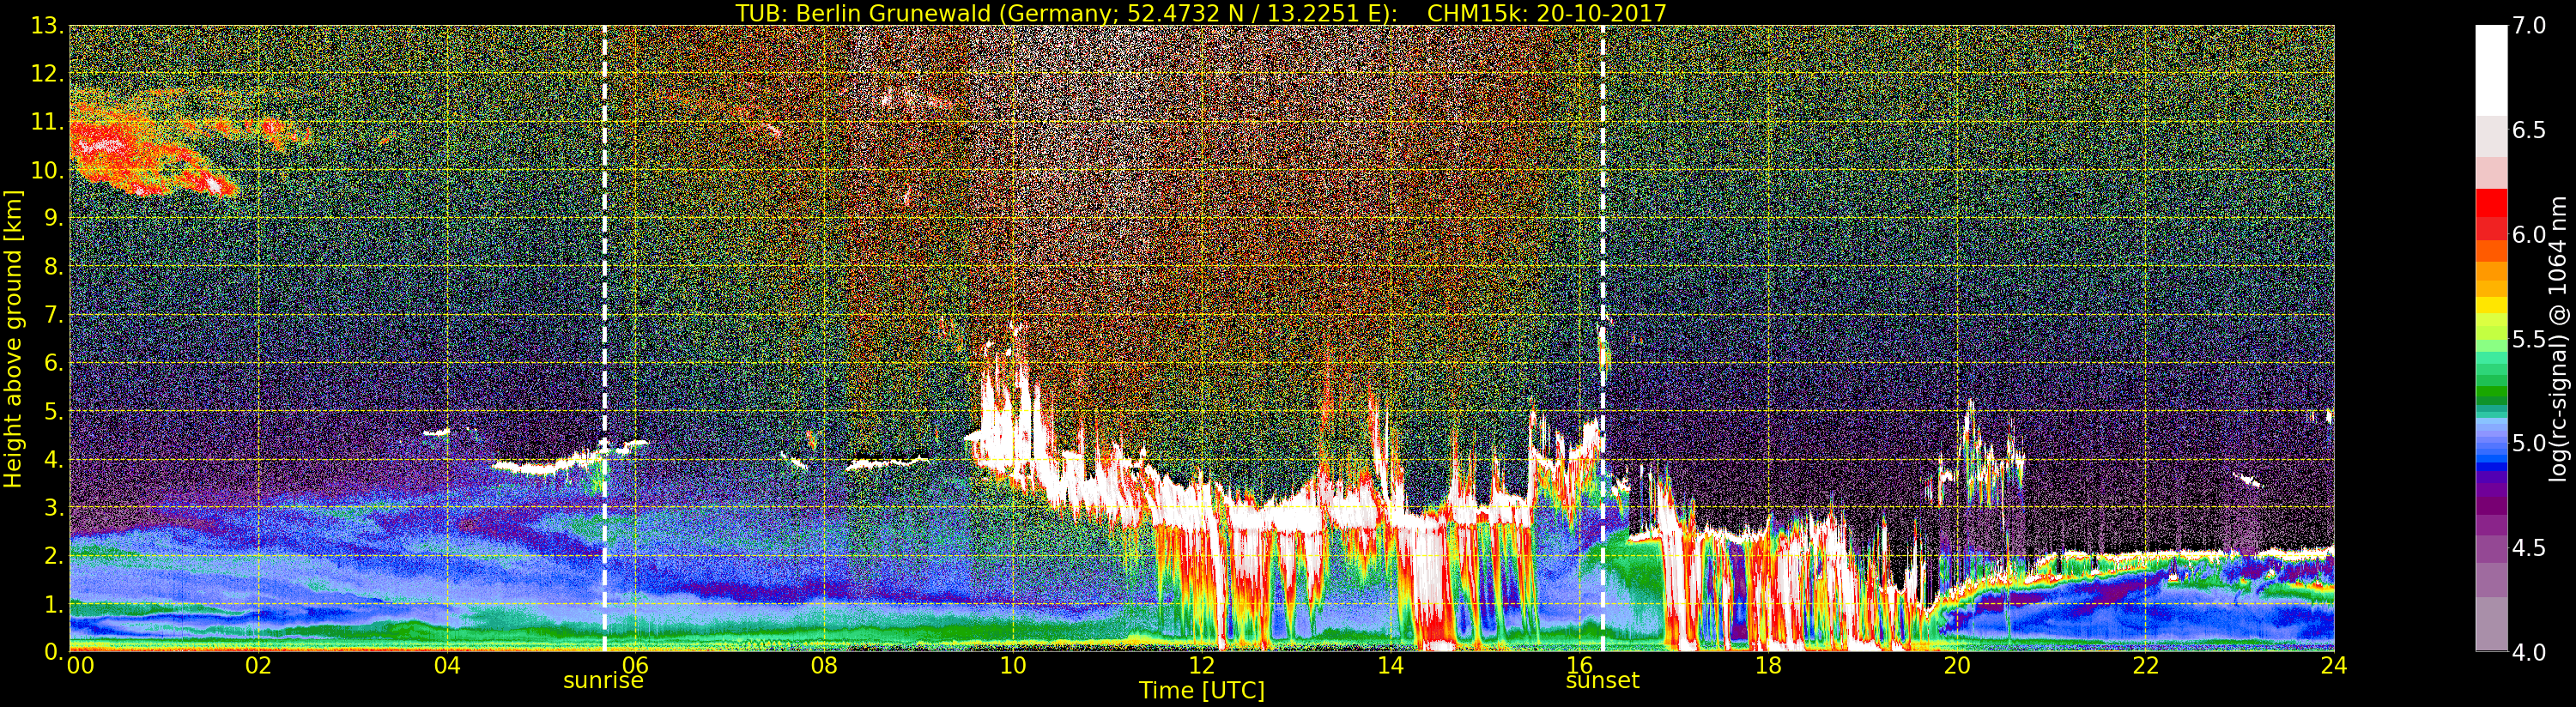Pick the white segment at the colorbar top
Screen dimensions: 2576x707
2491,70
